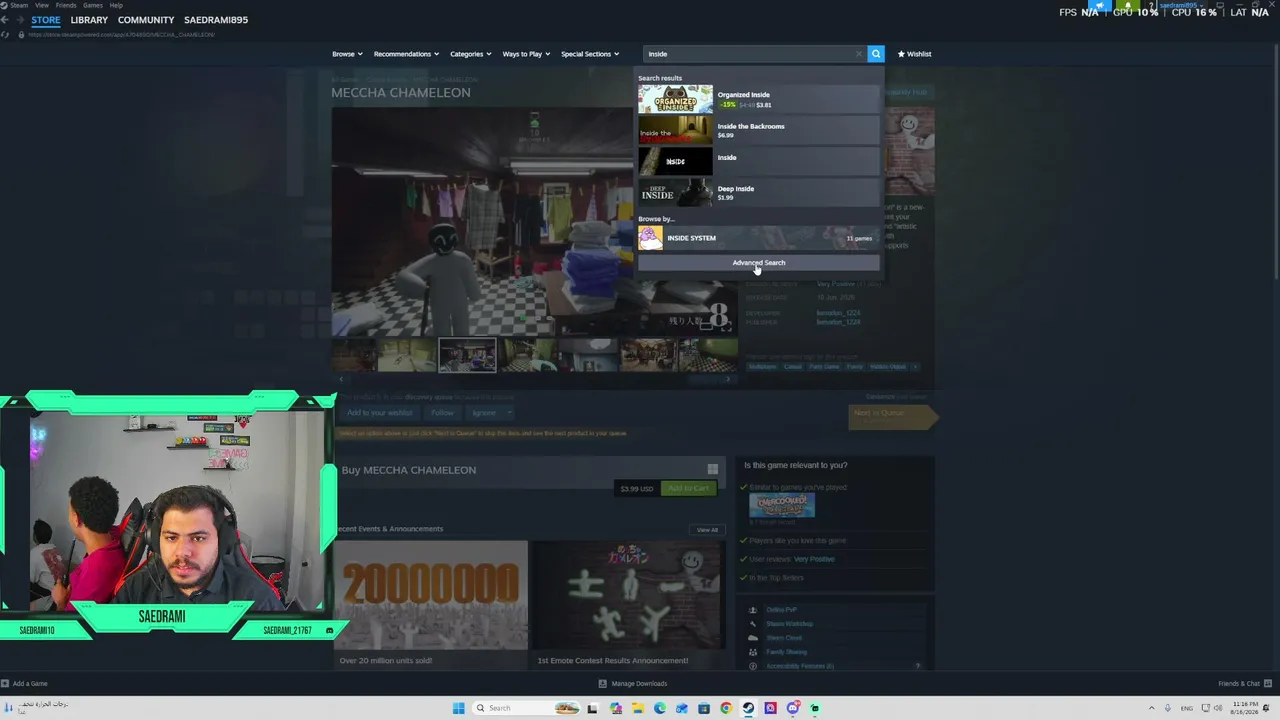
Task: Open the Windows Start menu
Action: [x=458, y=708]
